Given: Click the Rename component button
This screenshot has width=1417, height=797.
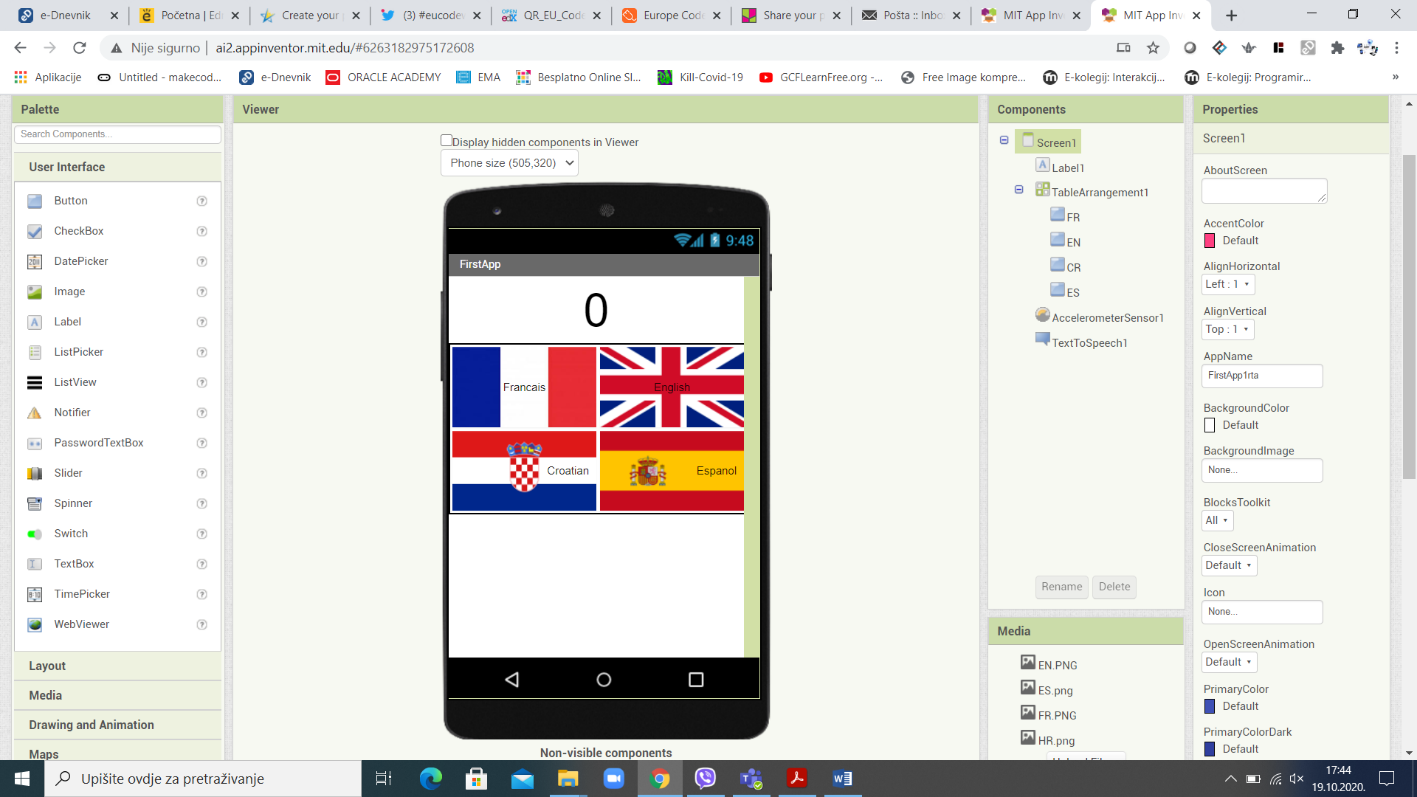Looking at the screenshot, I should coord(1062,587).
